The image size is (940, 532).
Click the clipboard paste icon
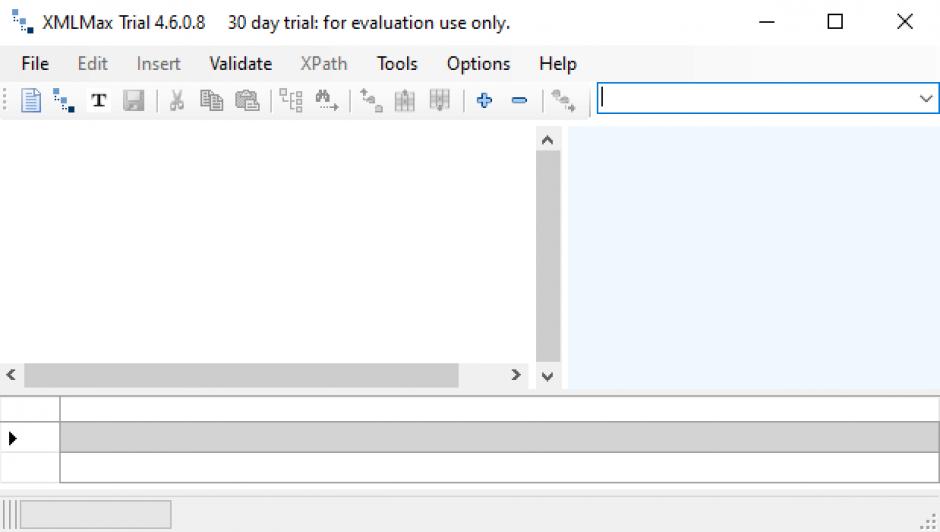click(247, 100)
